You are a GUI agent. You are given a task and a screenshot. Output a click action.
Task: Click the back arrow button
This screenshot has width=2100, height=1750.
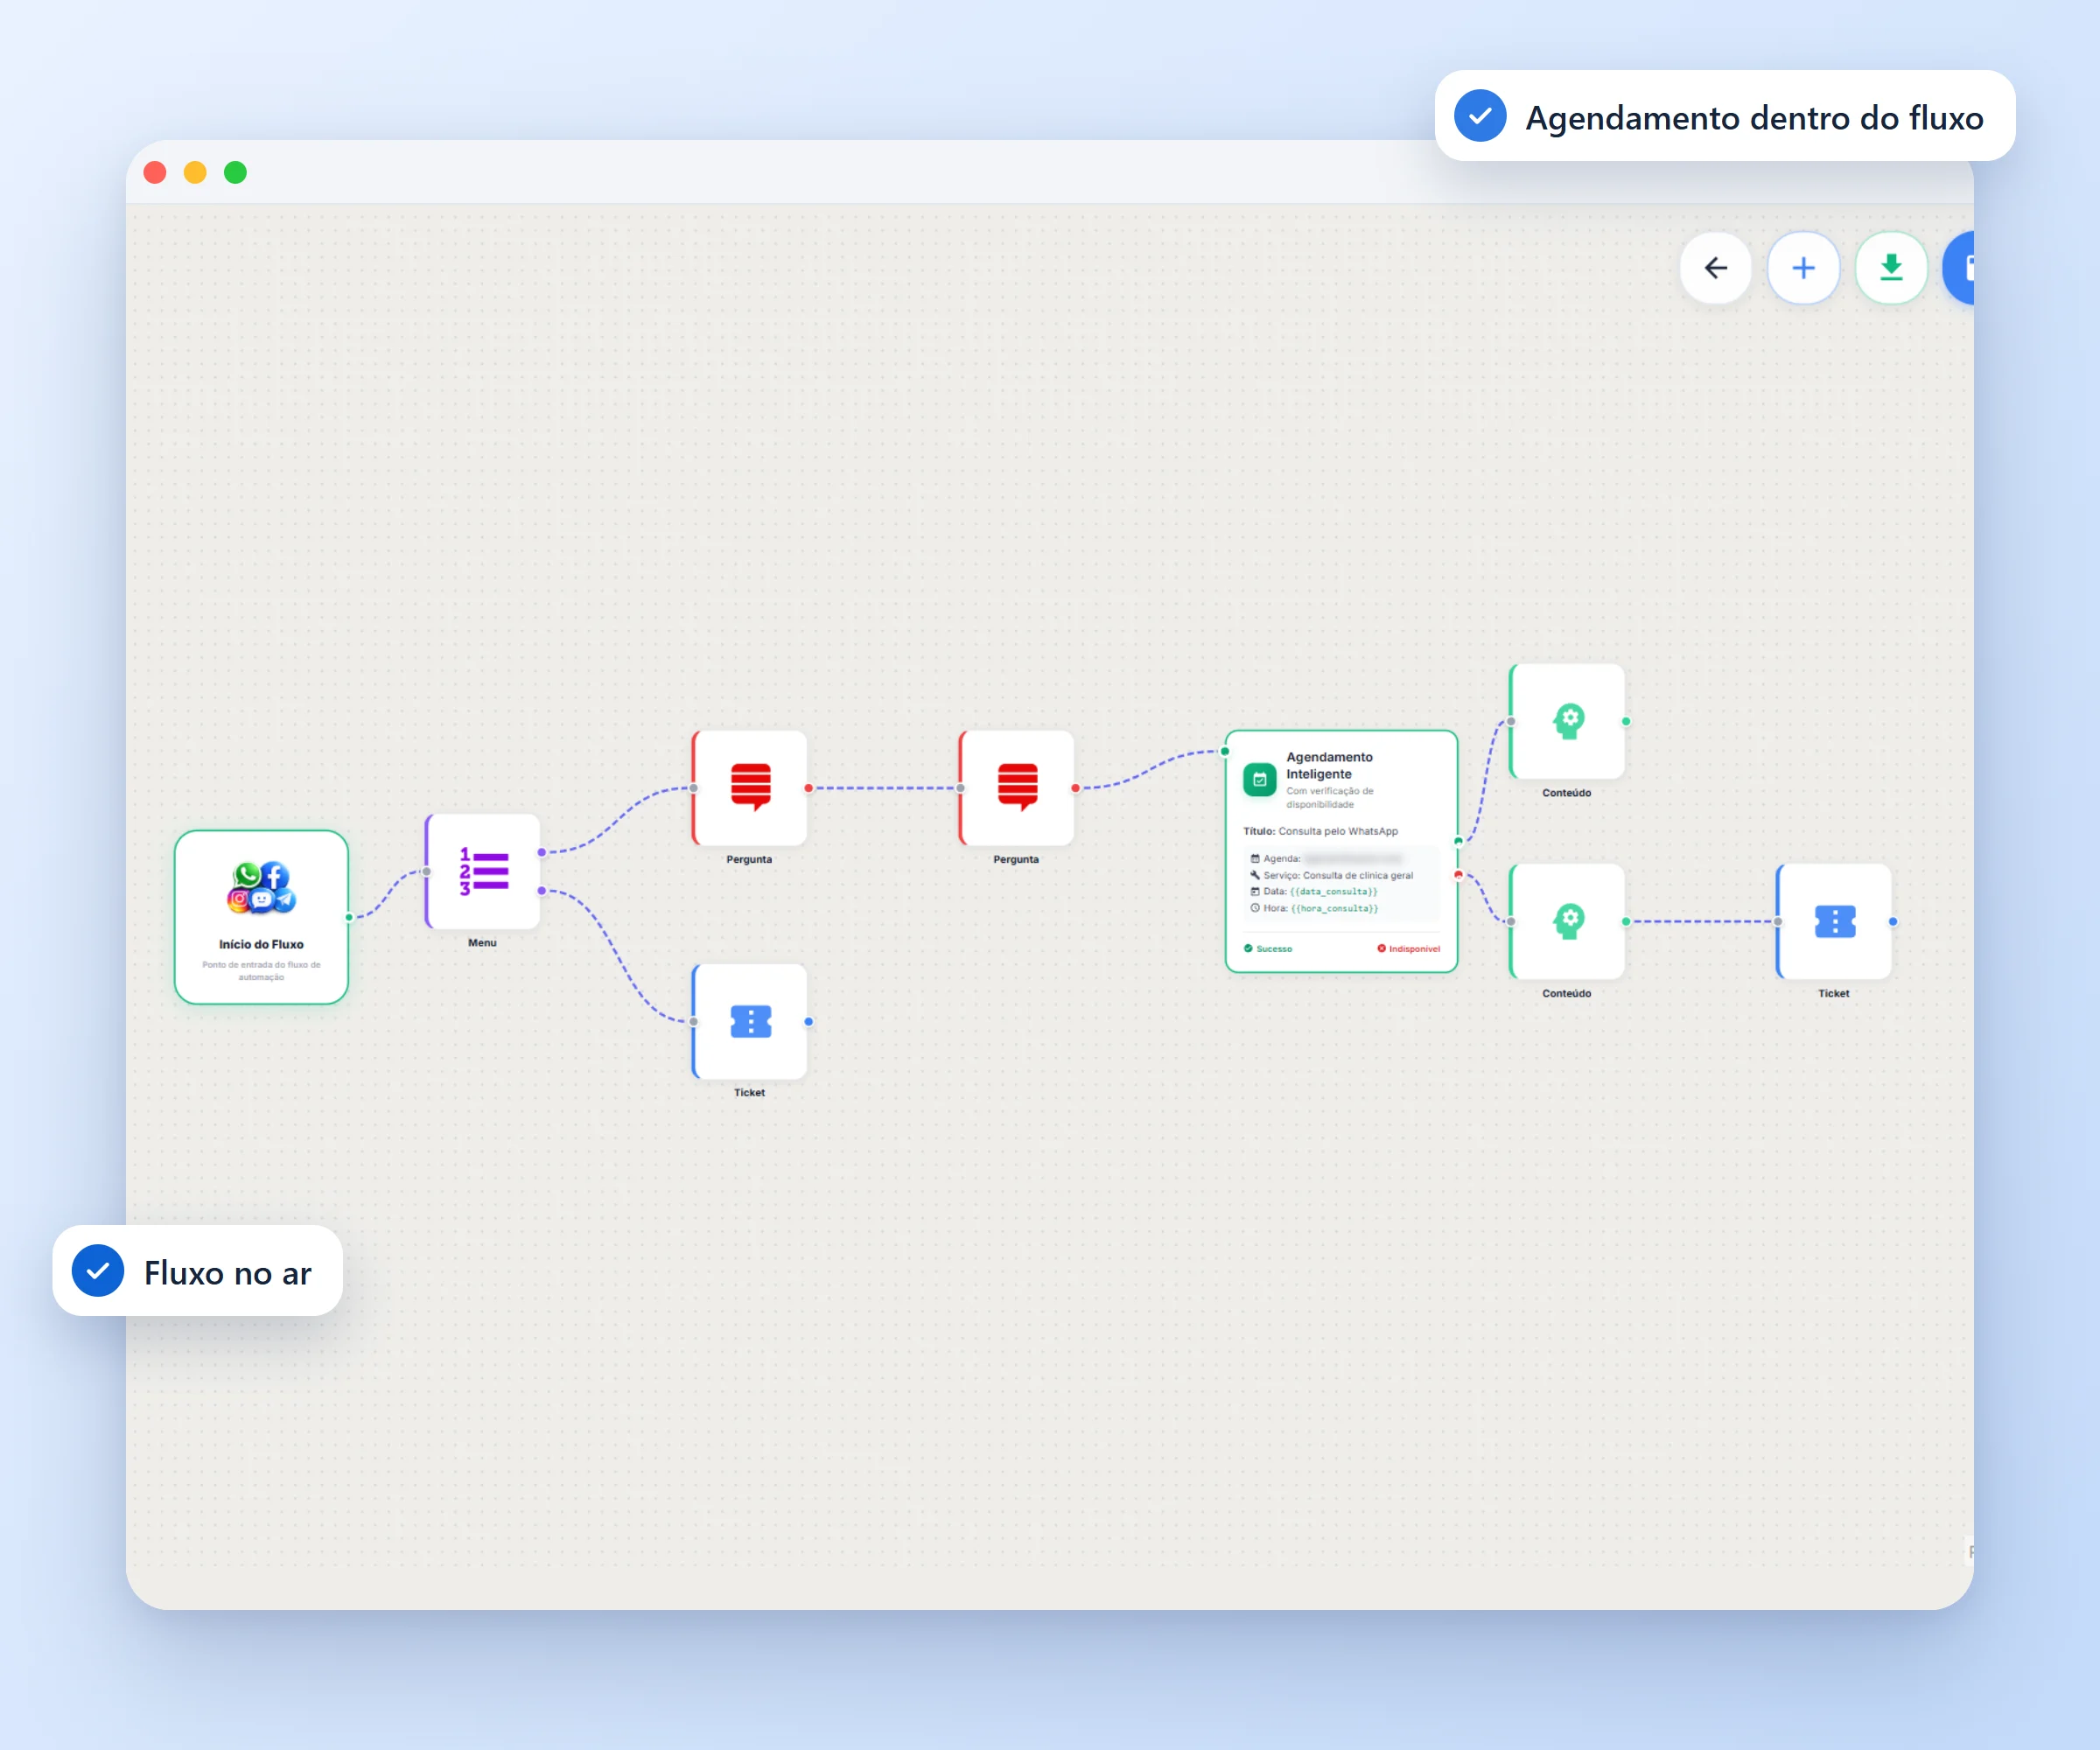[x=1715, y=268]
